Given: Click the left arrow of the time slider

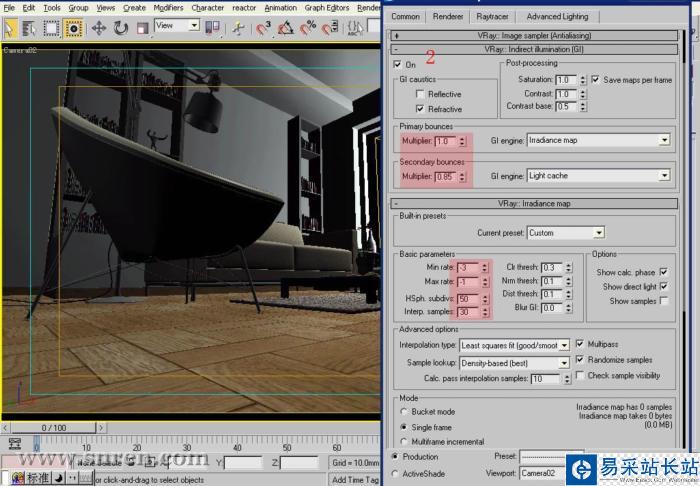Looking at the screenshot, I should [5, 428].
